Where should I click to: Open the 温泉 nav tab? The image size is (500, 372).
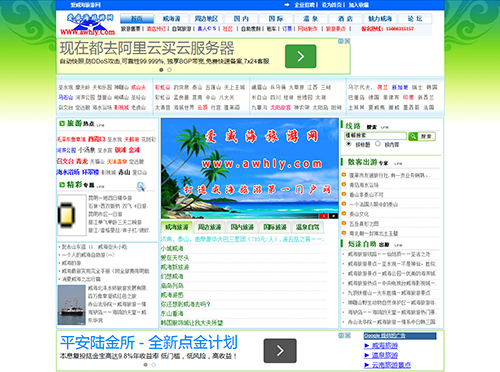pos(310,18)
